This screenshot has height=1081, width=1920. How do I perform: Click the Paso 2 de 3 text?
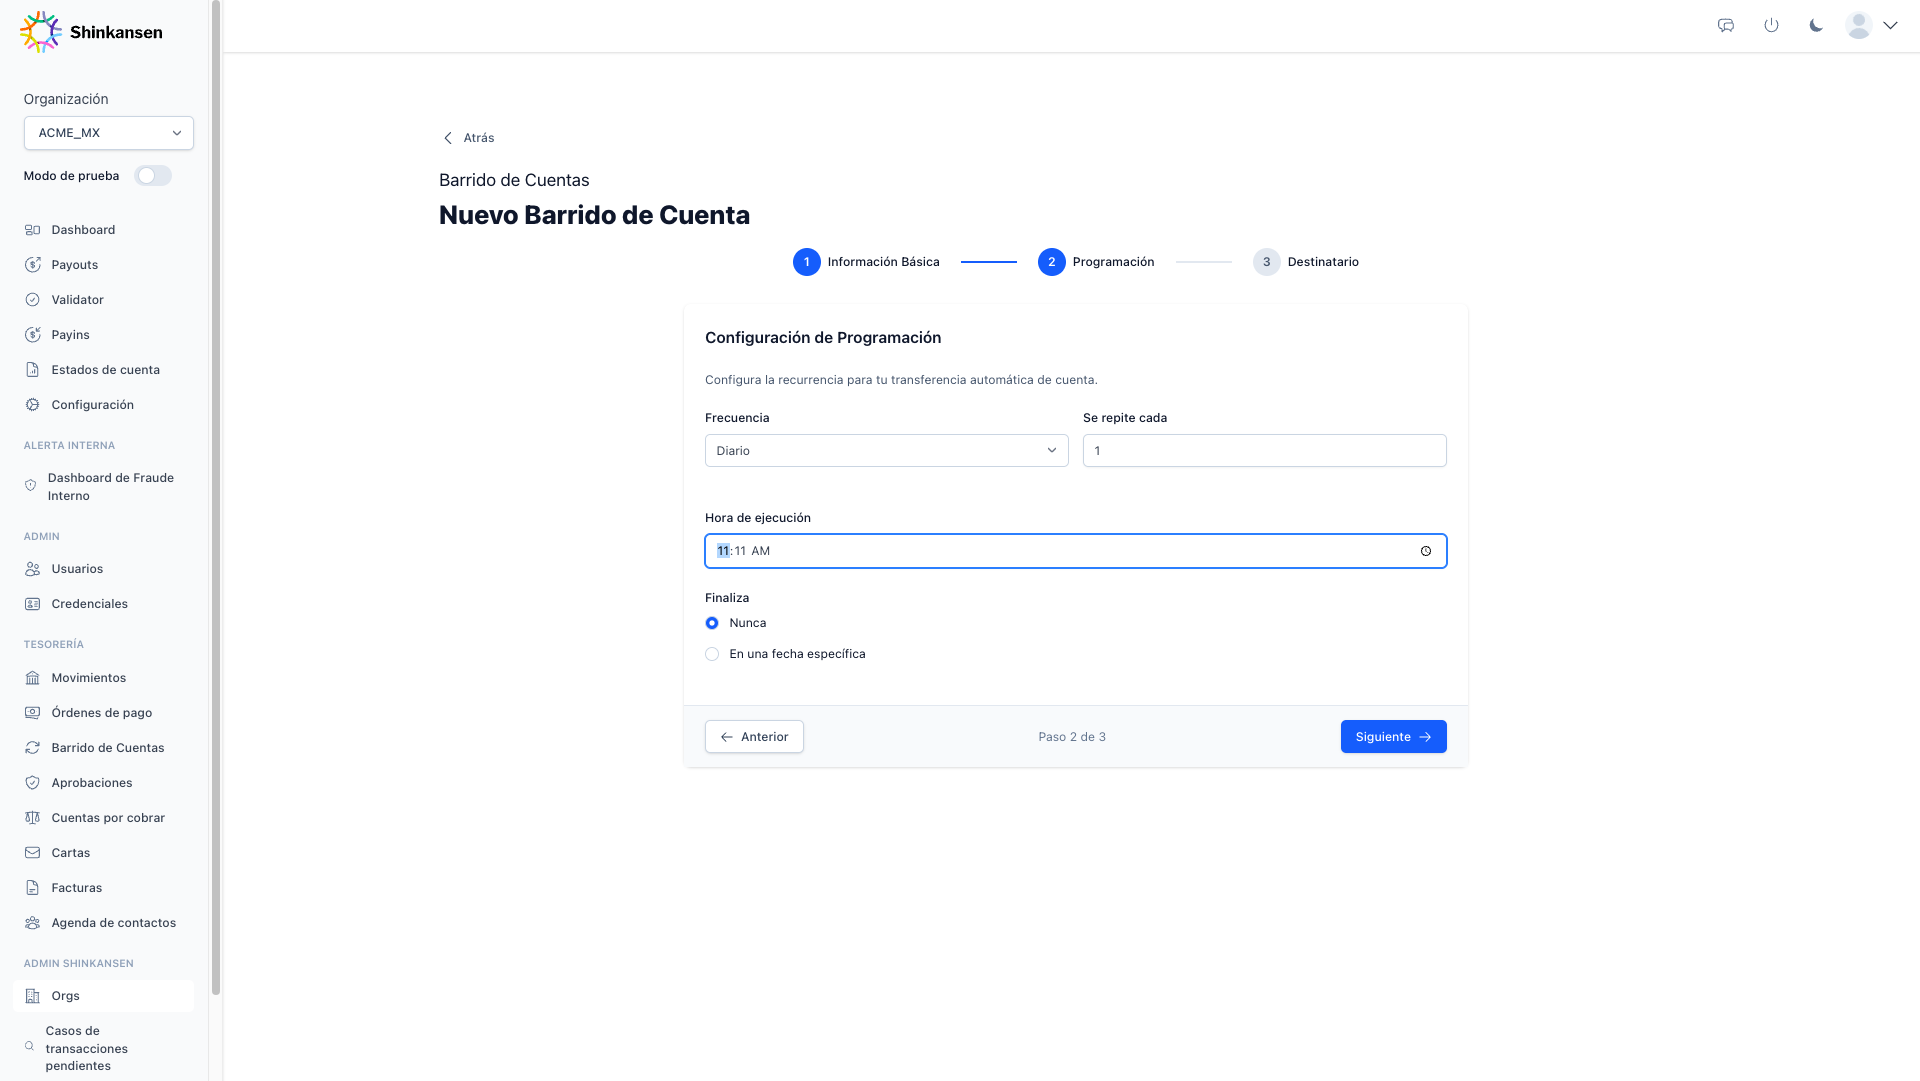pyautogui.click(x=1072, y=737)
